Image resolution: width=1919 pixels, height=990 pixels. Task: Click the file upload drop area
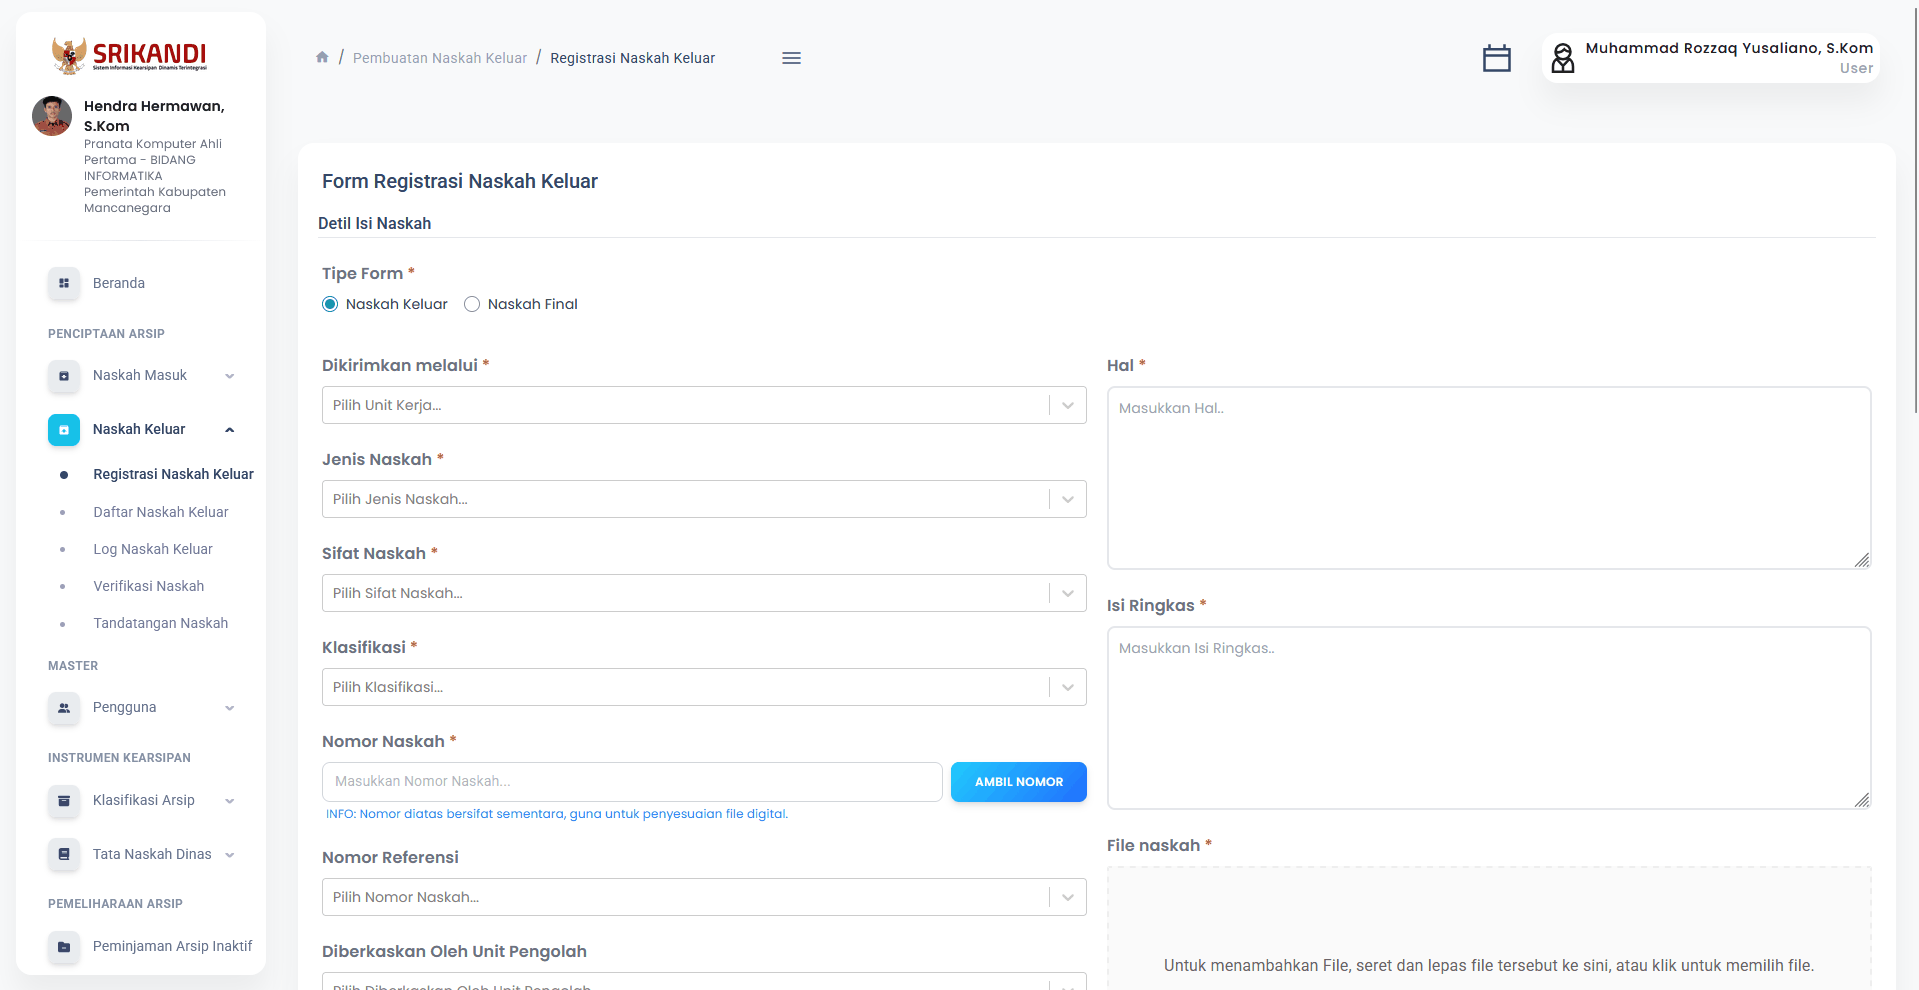[1489, 929]
